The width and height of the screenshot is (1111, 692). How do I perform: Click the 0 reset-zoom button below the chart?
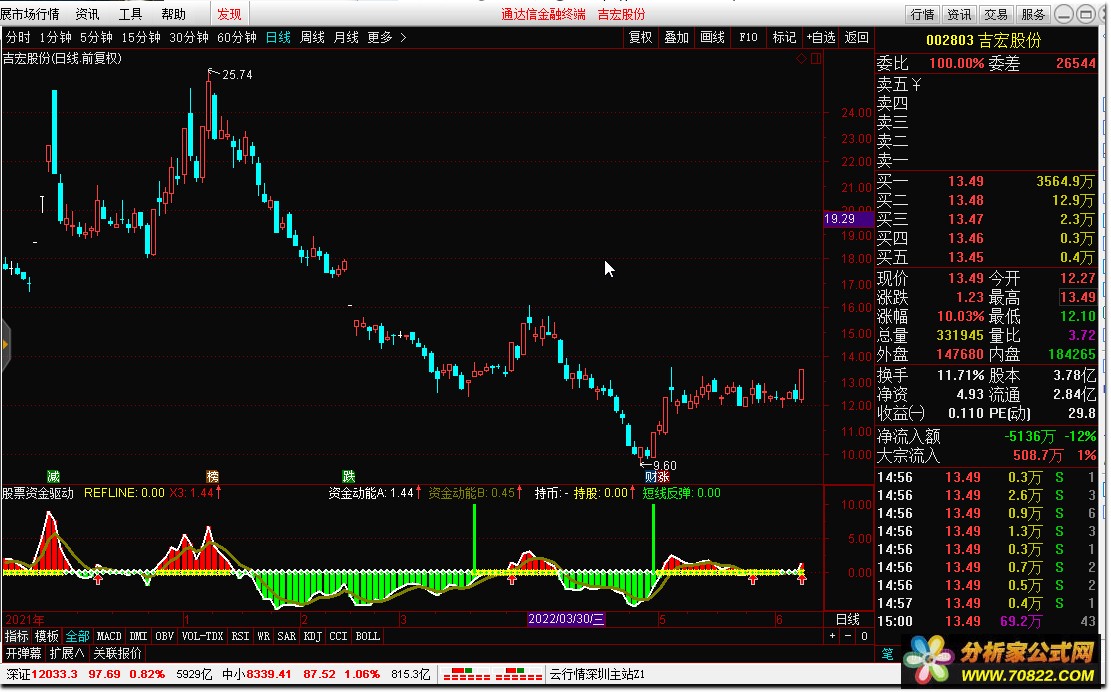[x=864, y=636]
